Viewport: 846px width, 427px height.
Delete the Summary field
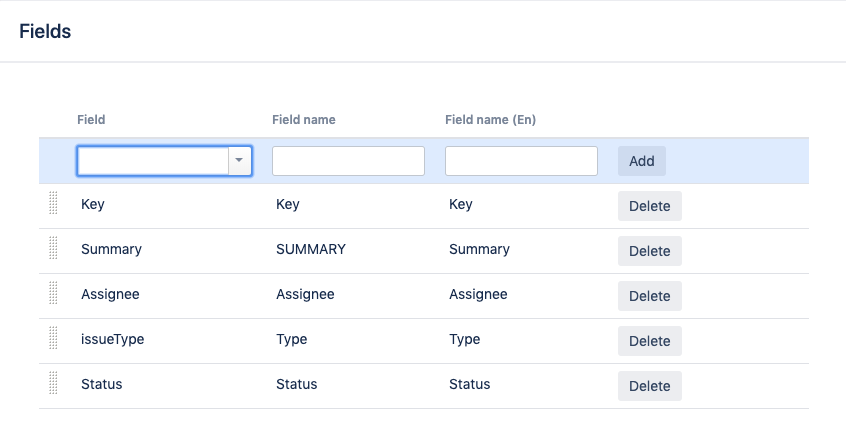(x=649, y=251)
